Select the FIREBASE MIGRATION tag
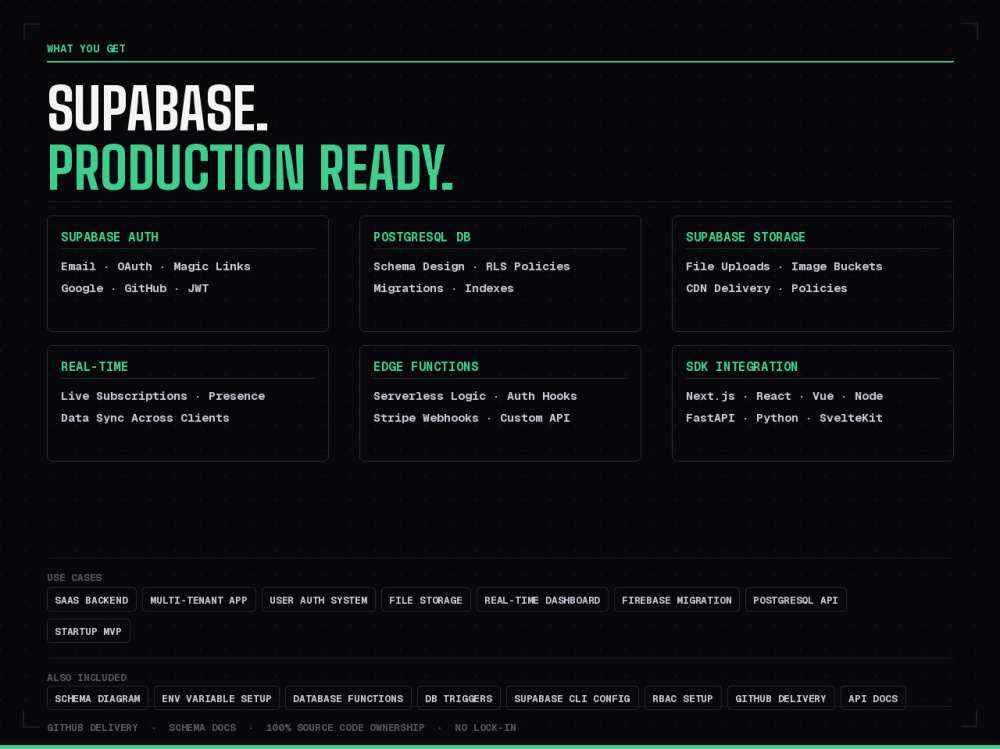 677,600
